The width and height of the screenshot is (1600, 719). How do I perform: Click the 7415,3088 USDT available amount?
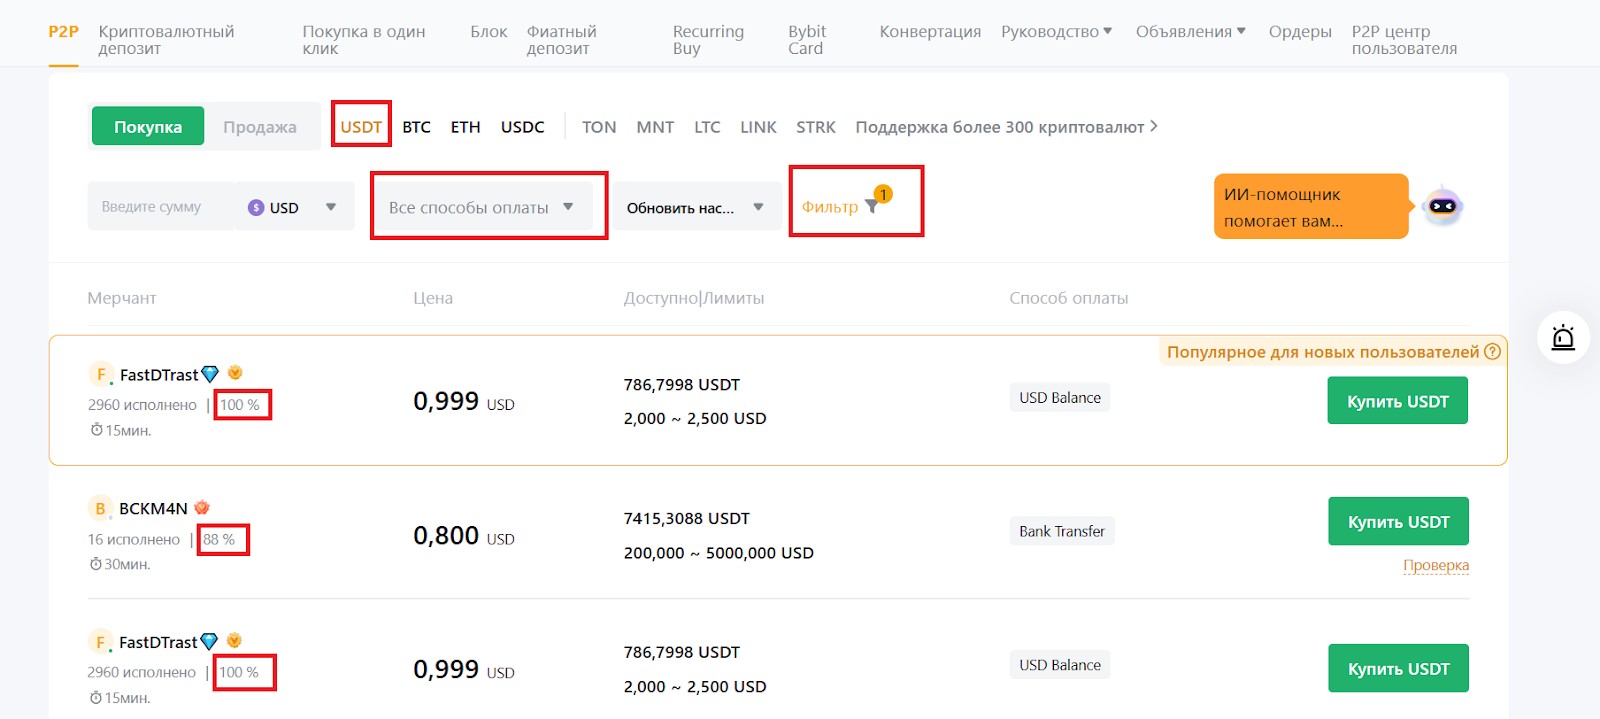coord(686,518)
